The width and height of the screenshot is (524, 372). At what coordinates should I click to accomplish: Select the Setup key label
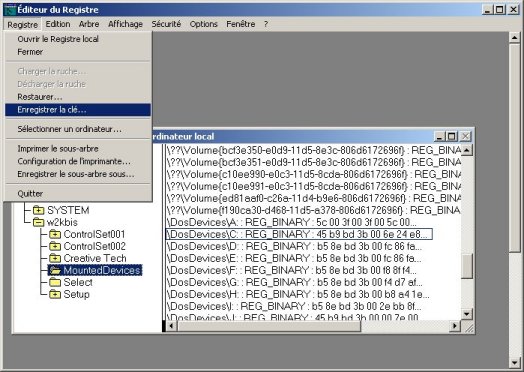click(77, 294)
